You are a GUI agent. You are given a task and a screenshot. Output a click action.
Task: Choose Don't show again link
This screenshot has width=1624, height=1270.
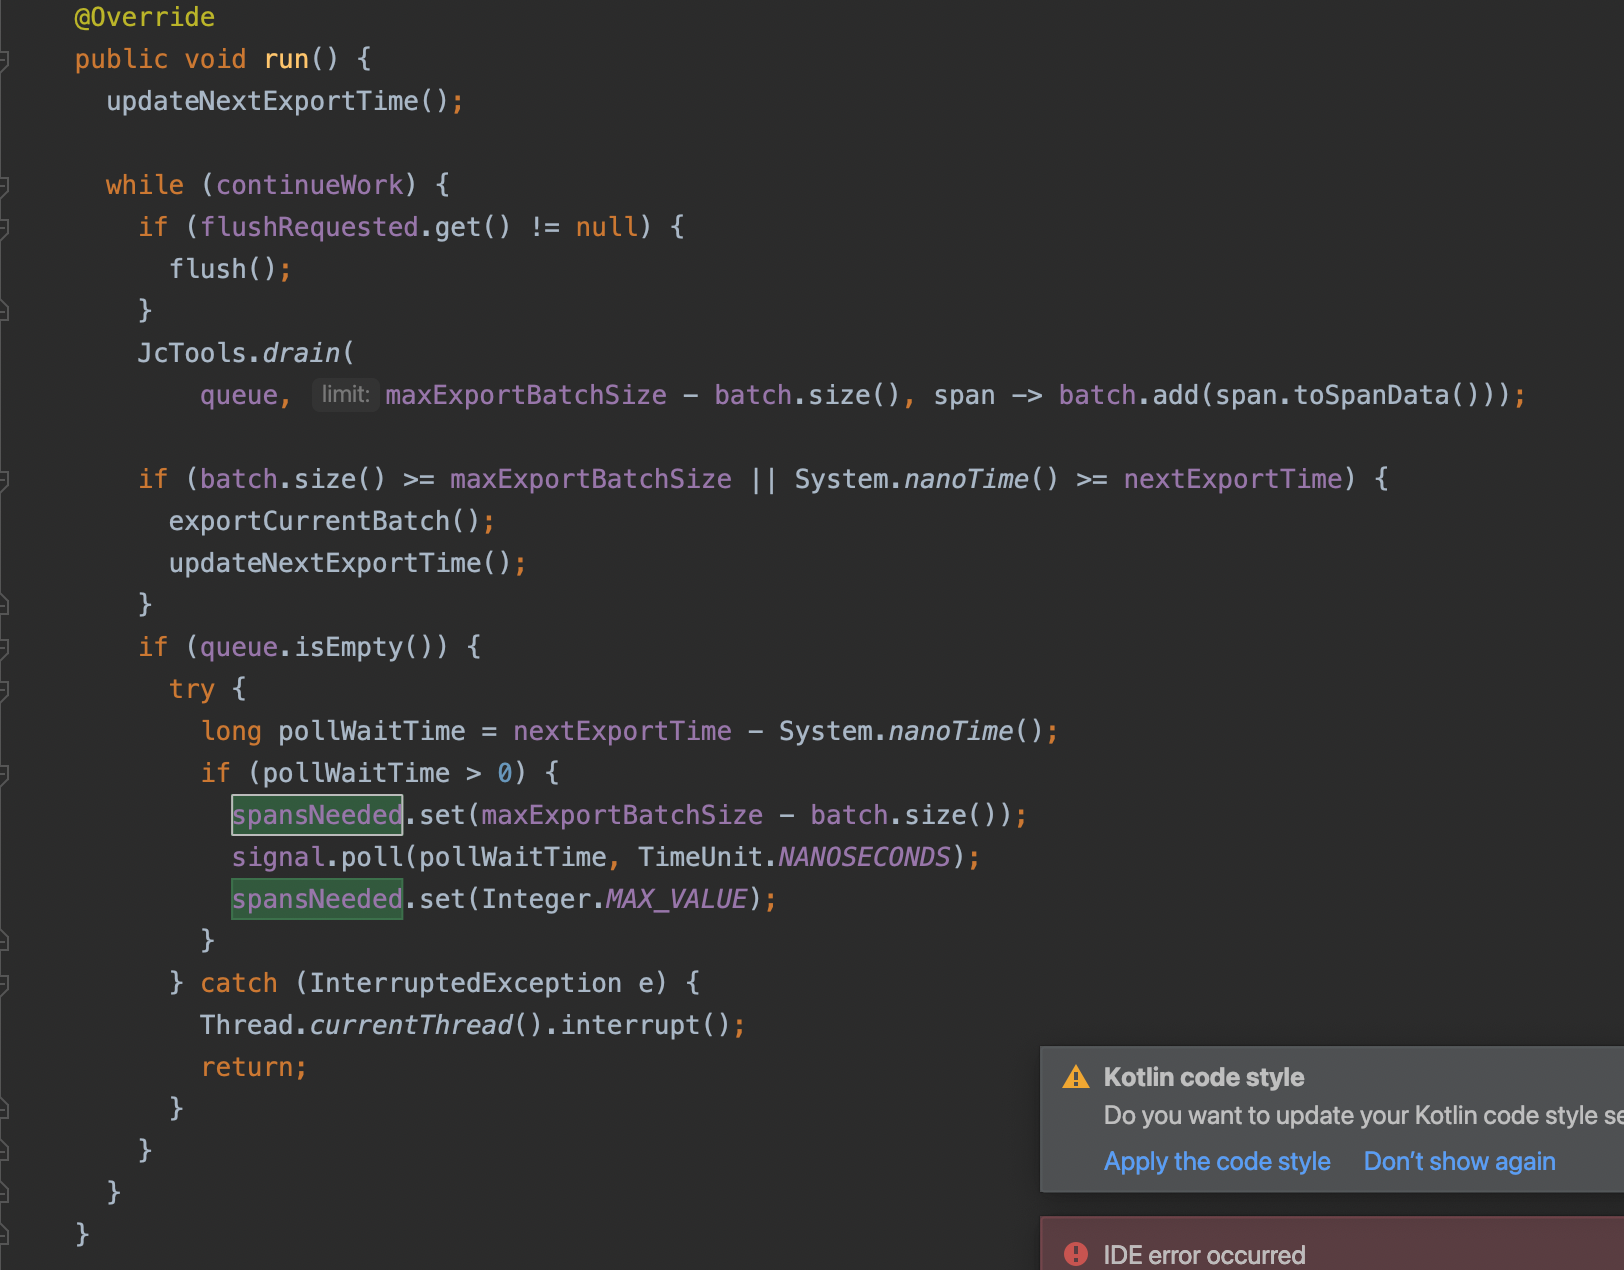coord(1459,1161)
